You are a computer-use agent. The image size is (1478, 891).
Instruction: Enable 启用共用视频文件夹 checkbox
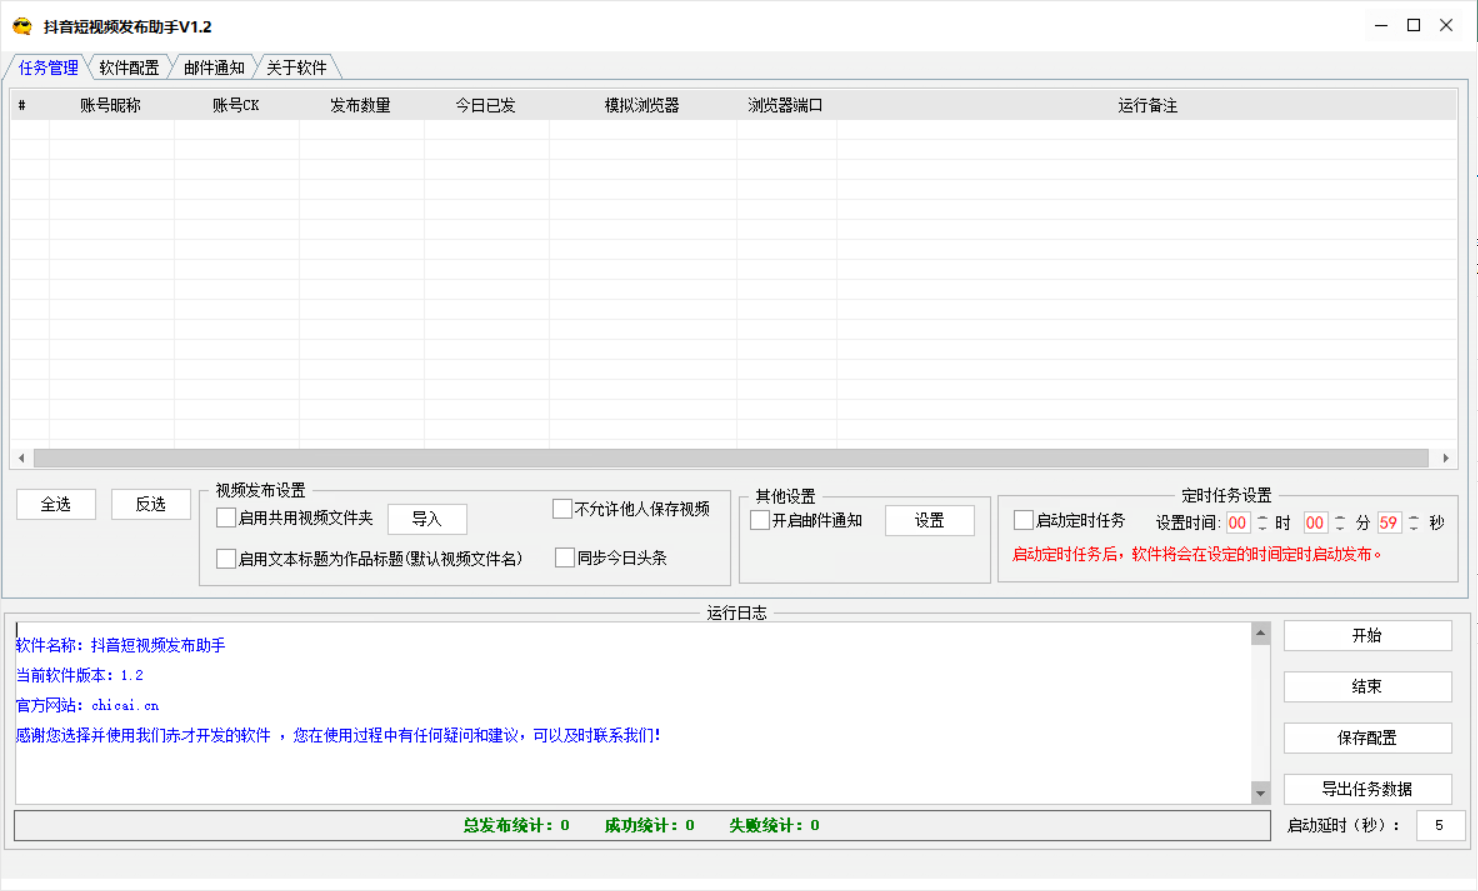[x=226, y=518]
